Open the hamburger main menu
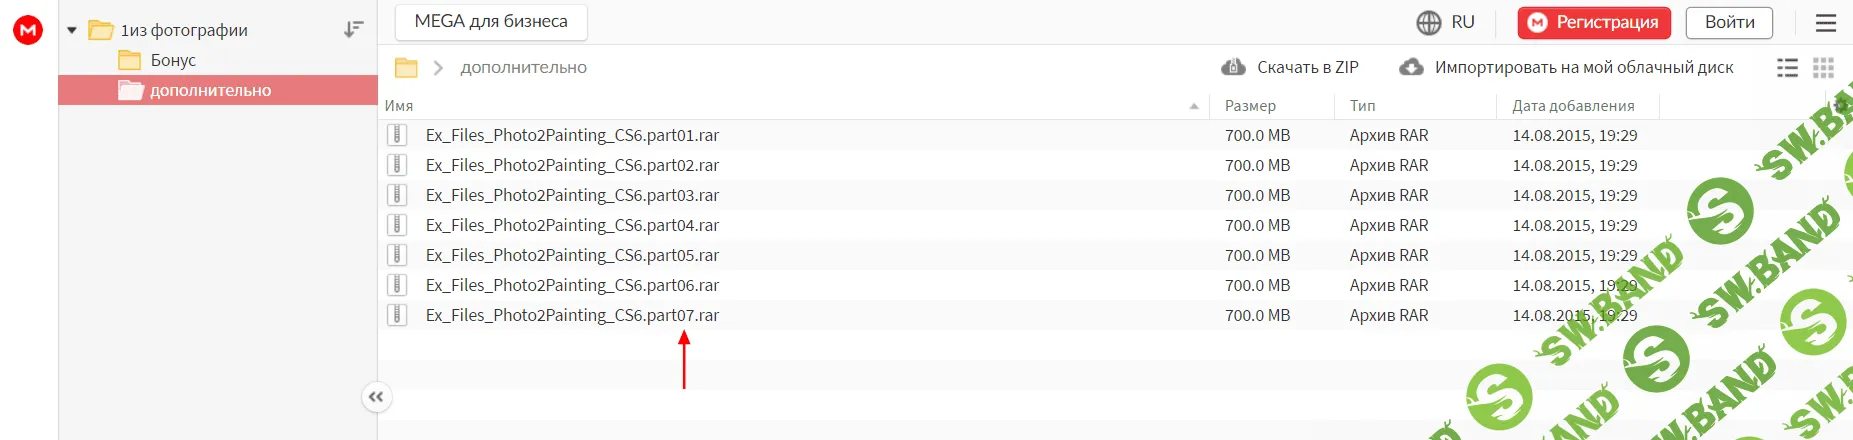Image resolution: width=1853 pixels, height=440 pixels. pyautogui.click(x=1825, y=23)
